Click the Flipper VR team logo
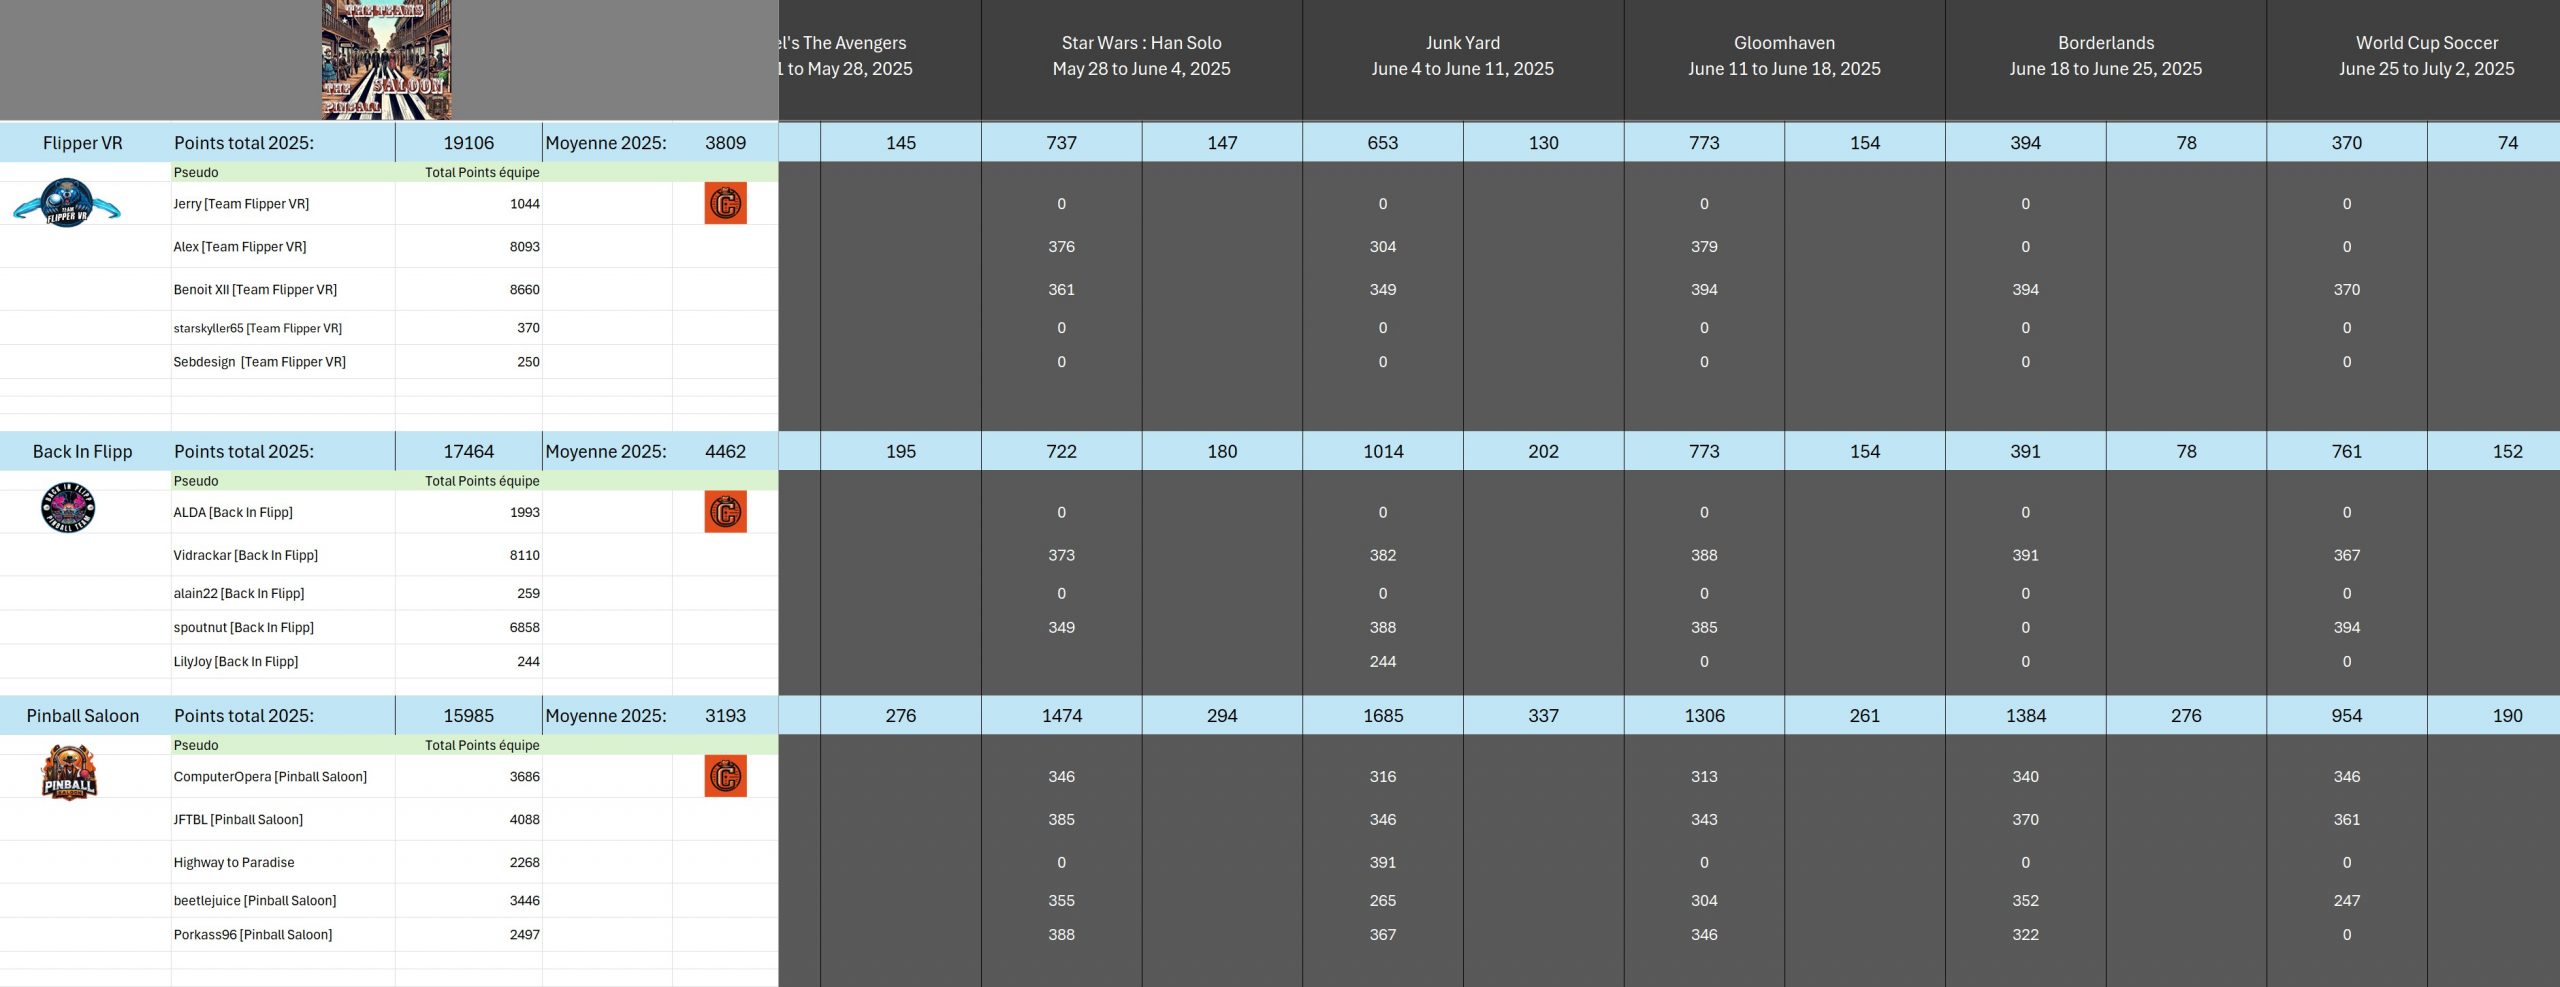 click(67, 203)
